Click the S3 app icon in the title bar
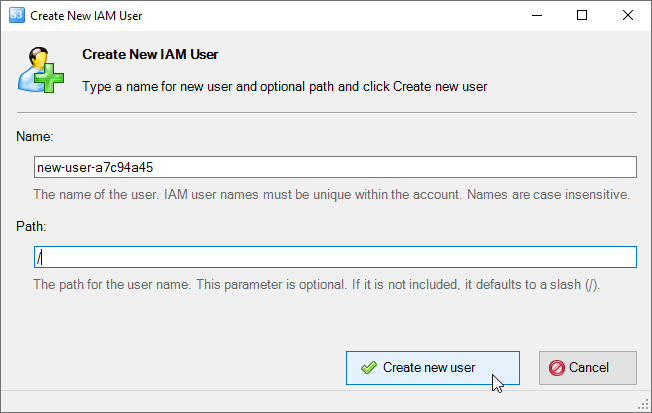The width and height of the screenshot is (652, 413). tap(17, 15)
